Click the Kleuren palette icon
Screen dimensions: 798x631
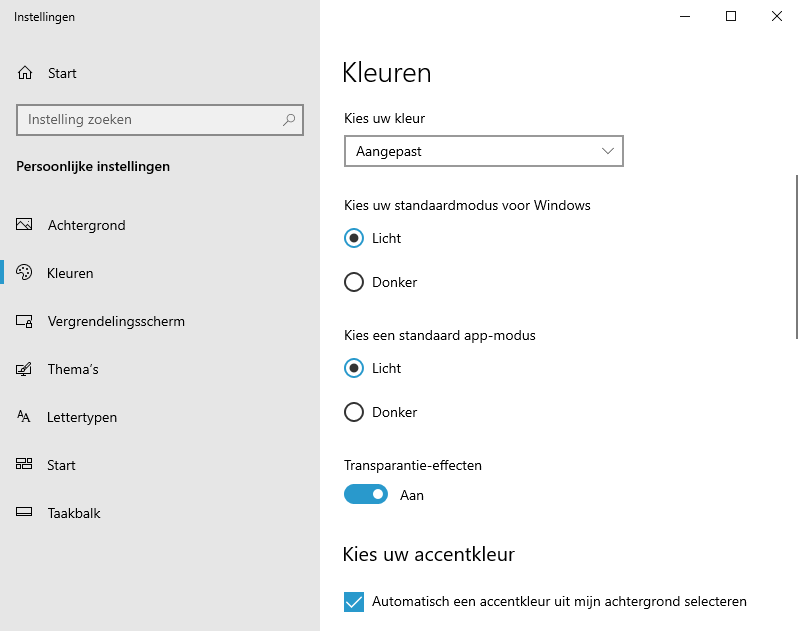pos(25,273)
